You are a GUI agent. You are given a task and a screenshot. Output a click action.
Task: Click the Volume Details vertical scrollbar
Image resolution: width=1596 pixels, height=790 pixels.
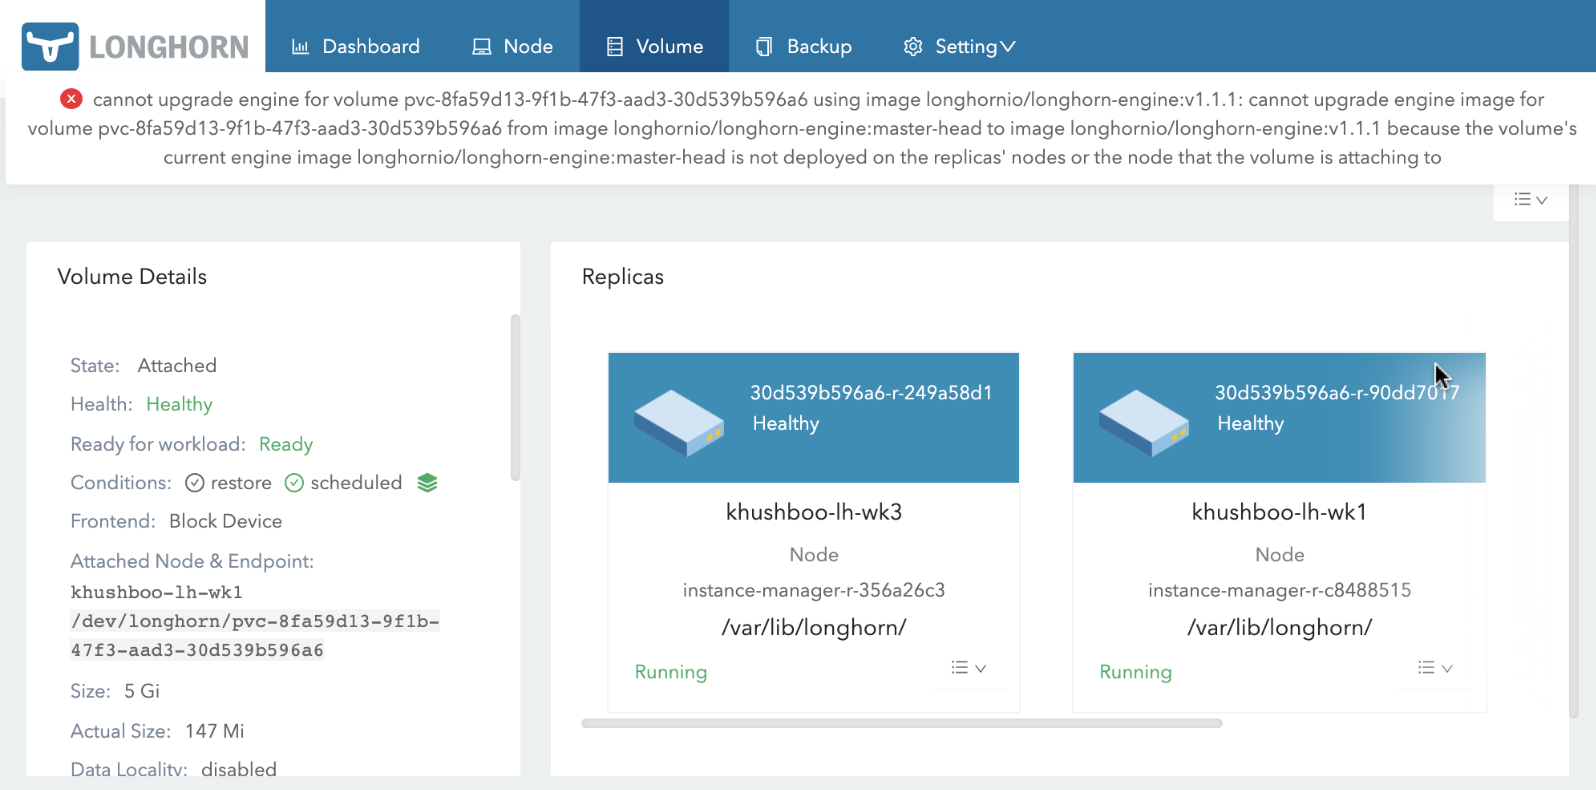pyautogui.click(x=515, y=398)
